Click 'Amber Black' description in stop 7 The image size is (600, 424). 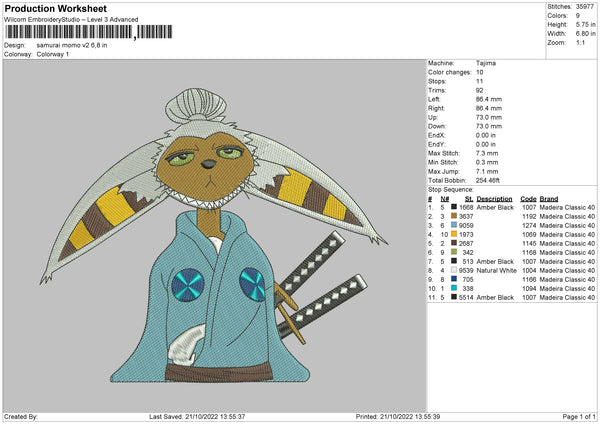[x=495, y=261]
